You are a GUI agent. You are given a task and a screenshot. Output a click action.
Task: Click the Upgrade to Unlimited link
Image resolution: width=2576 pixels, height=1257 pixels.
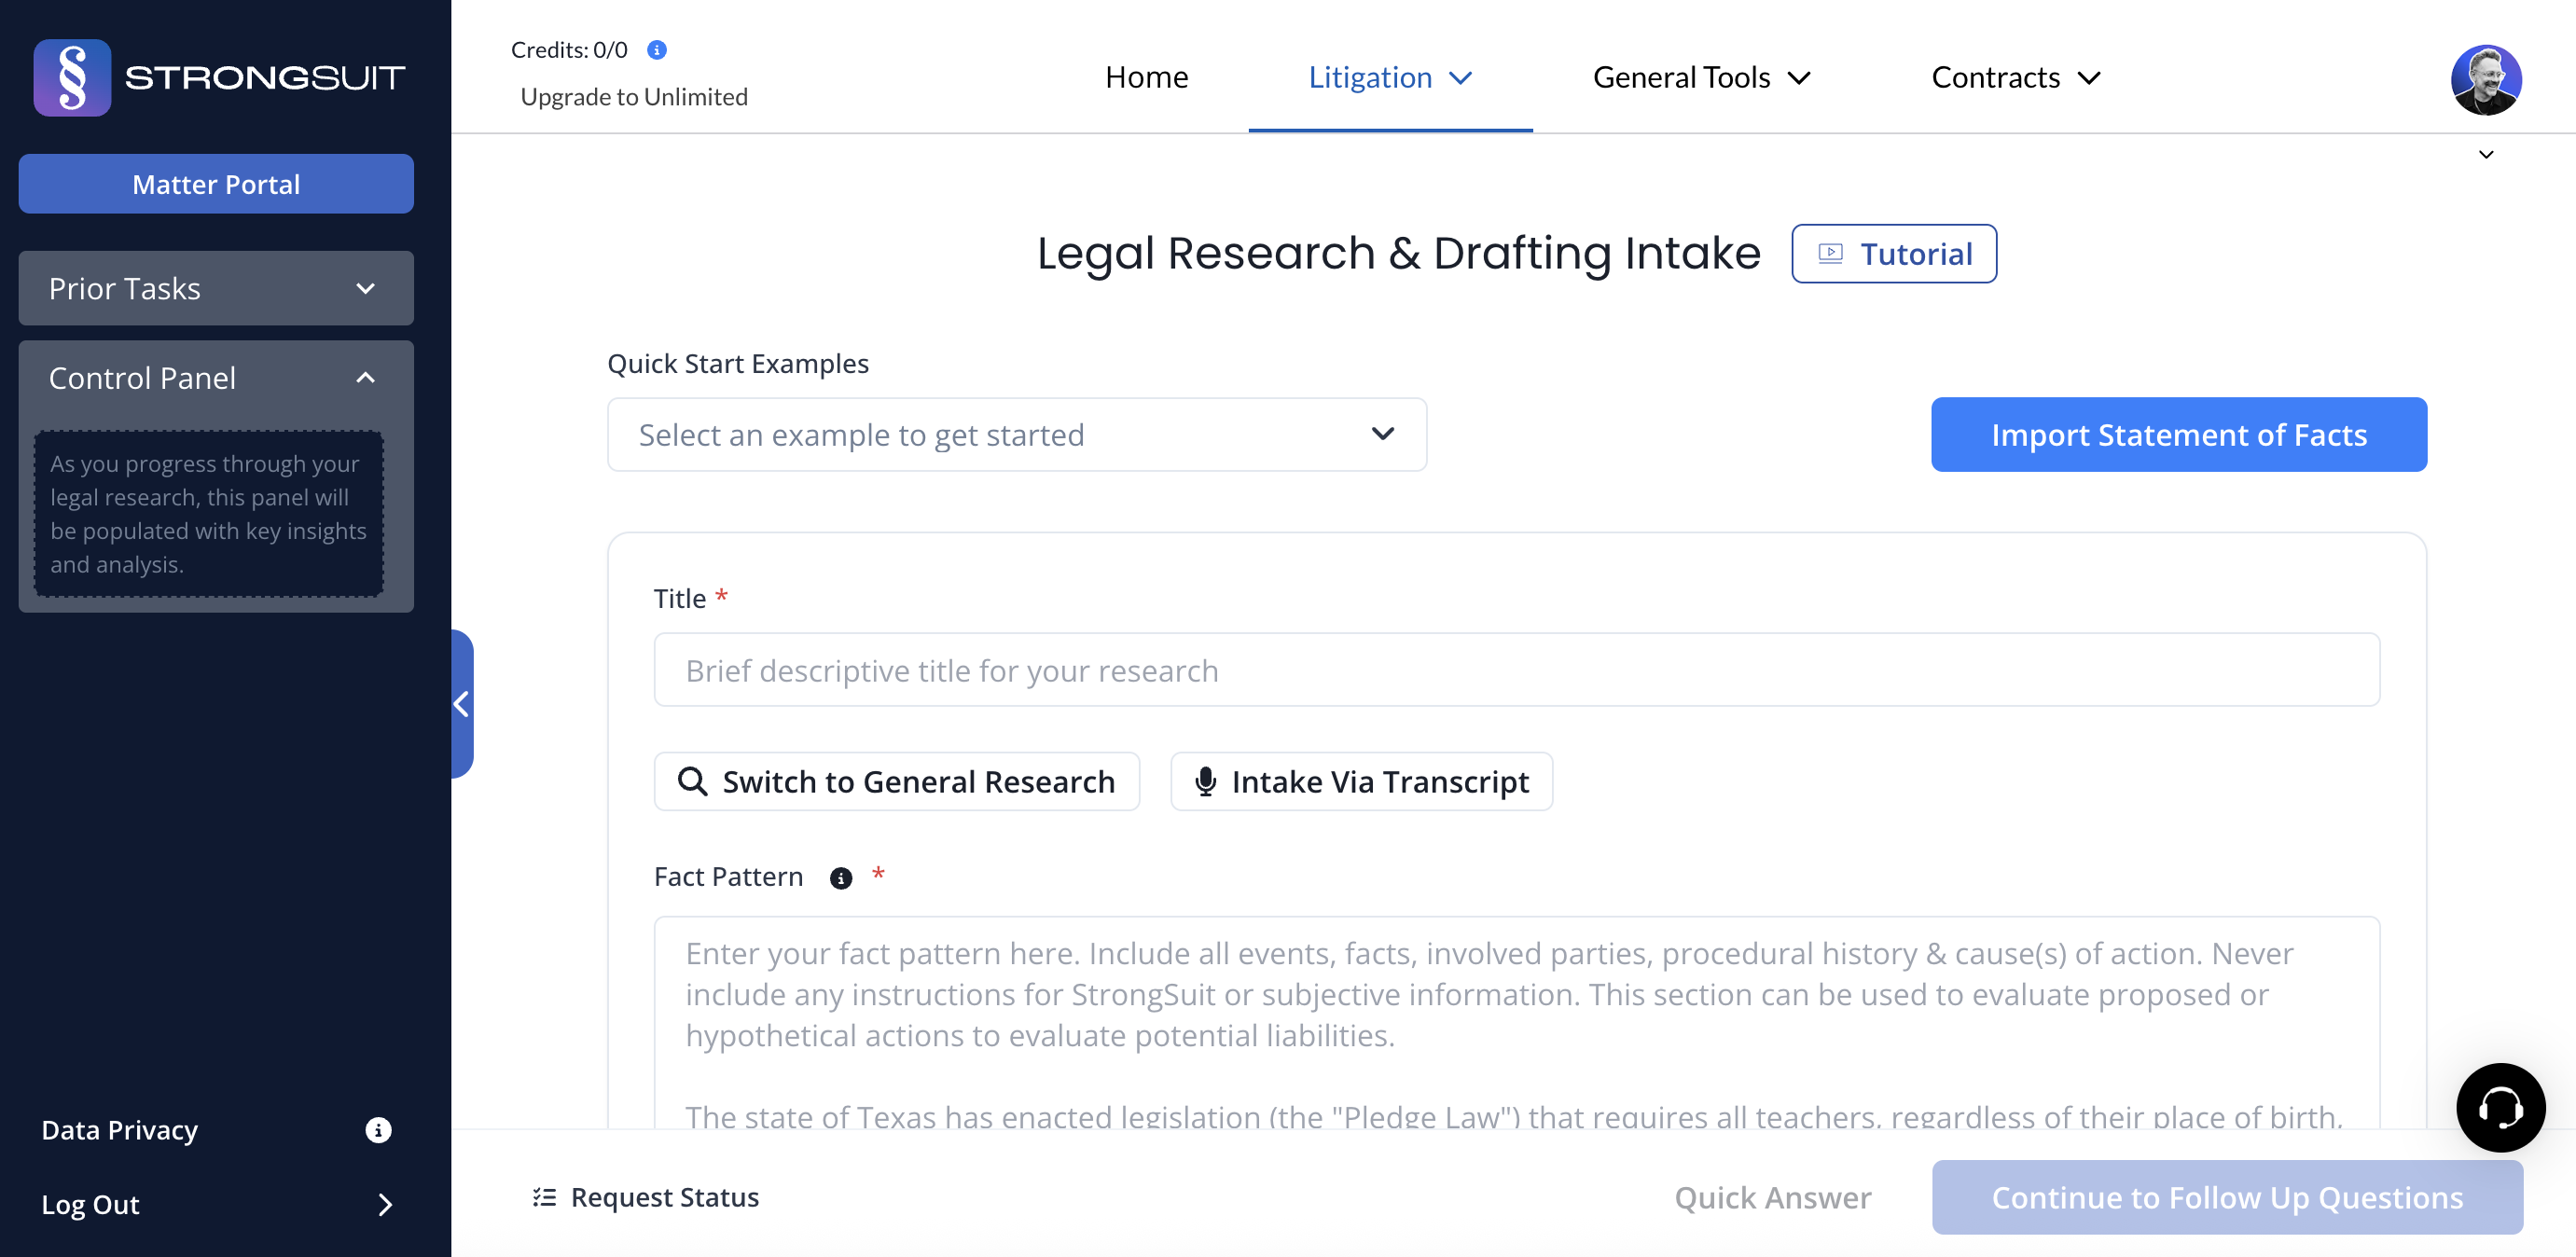coord(634,97)
